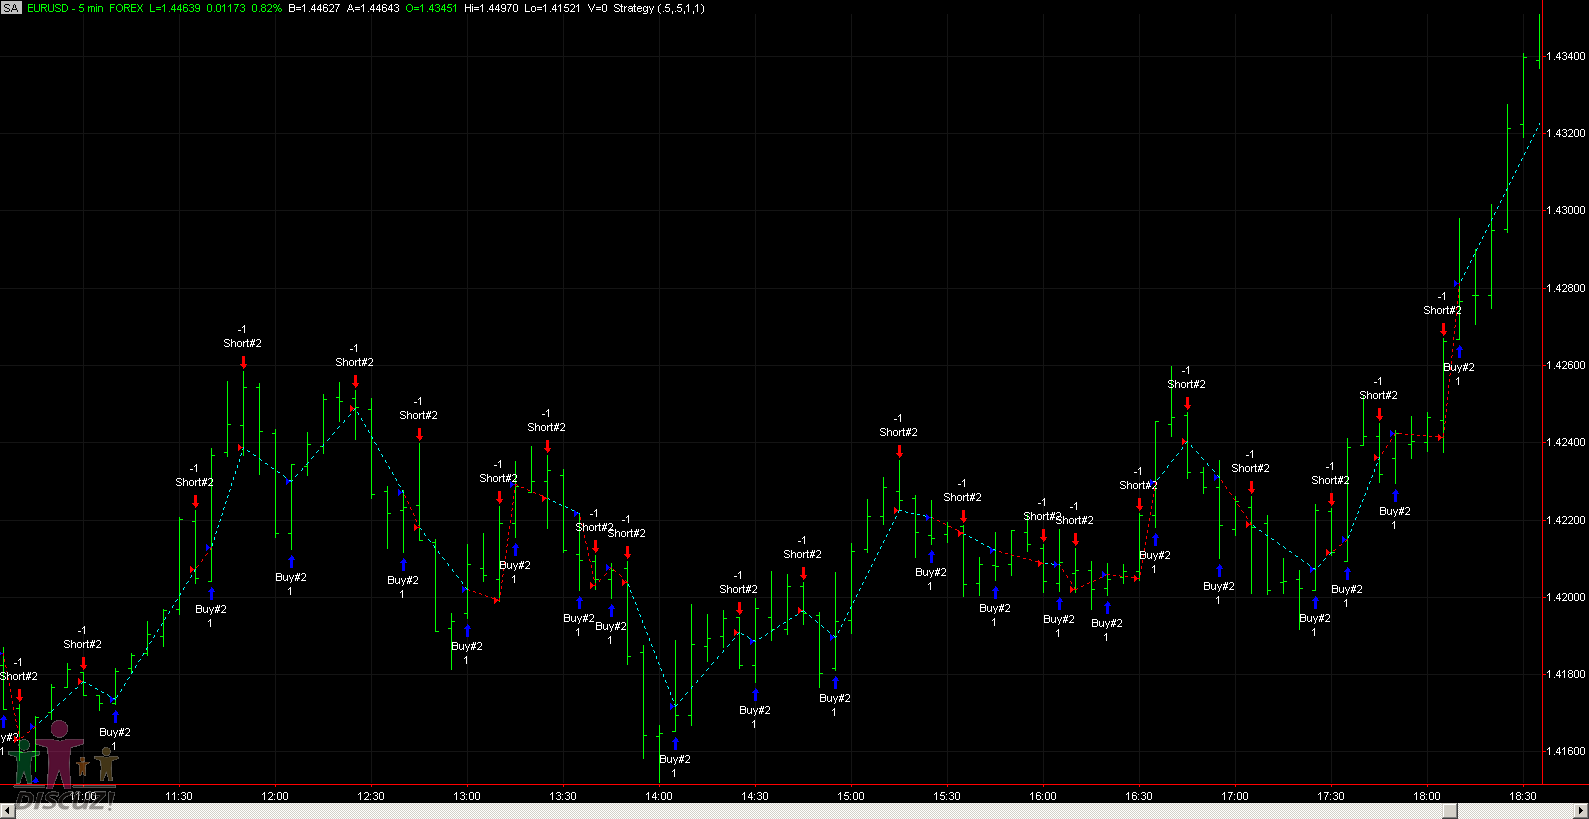Click the percent change 0.82%

click(x=266, y=8)
